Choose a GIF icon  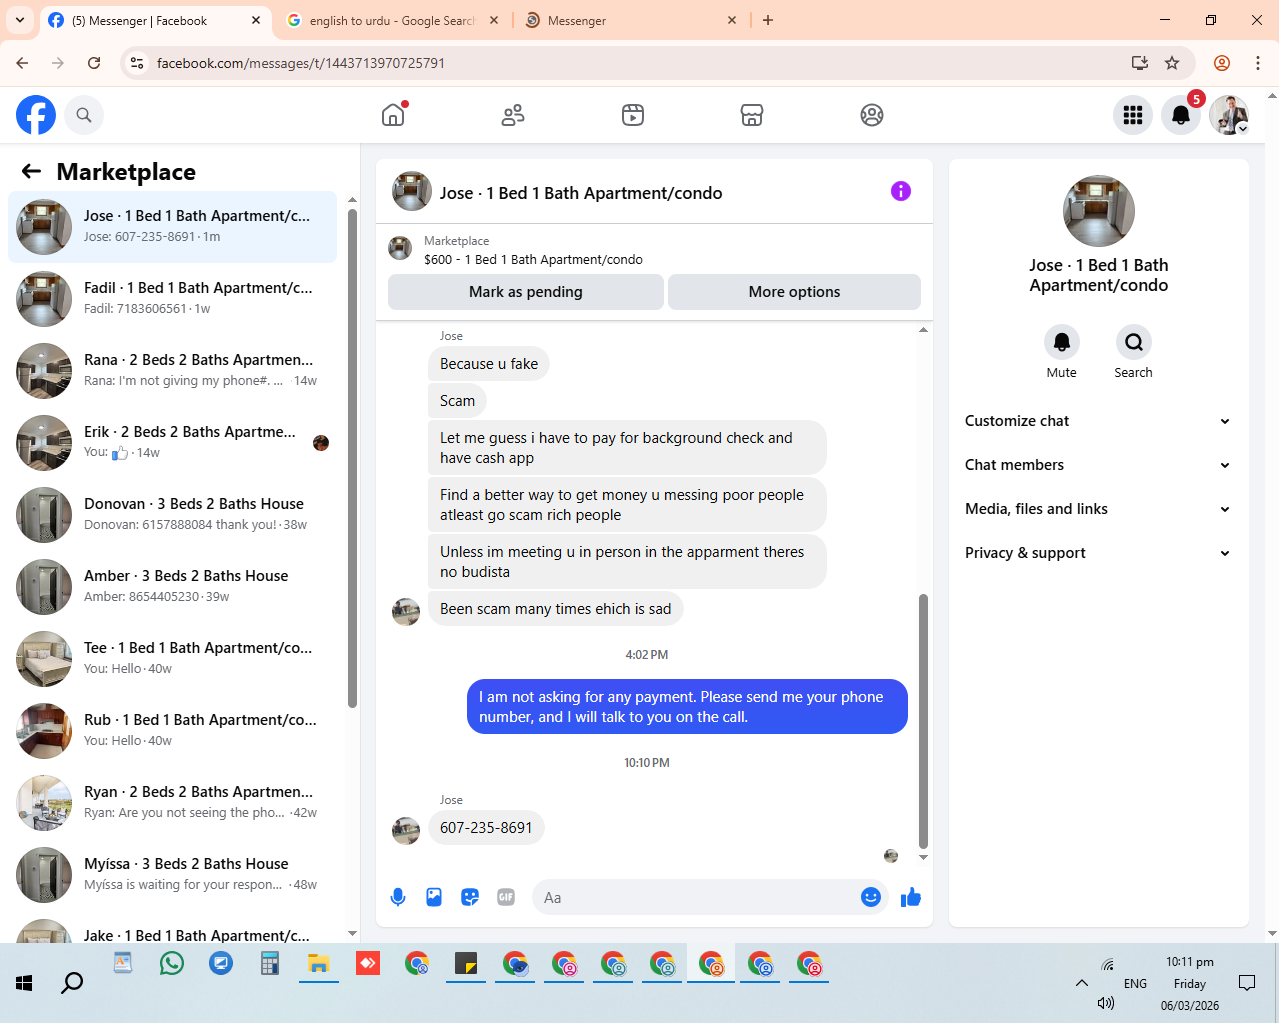[x=506, y=897]
